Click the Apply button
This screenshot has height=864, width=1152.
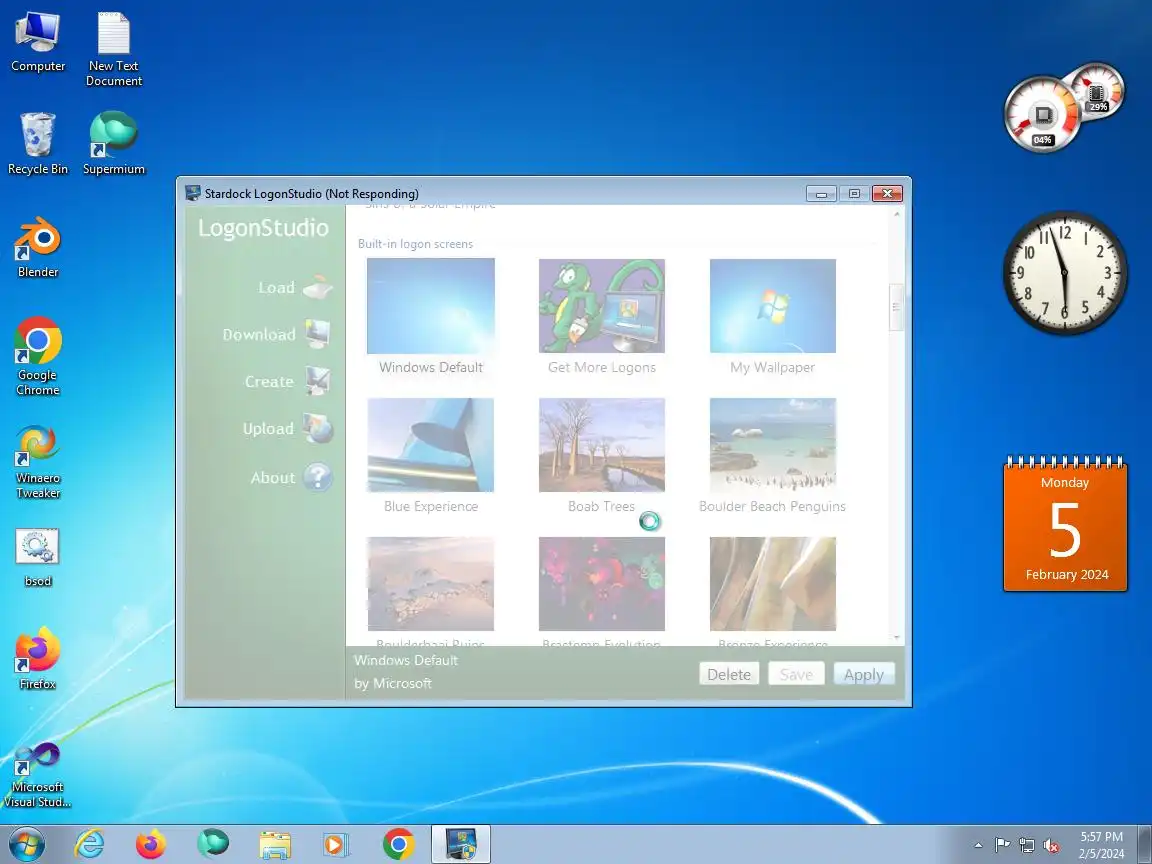(x=863, y=674)
